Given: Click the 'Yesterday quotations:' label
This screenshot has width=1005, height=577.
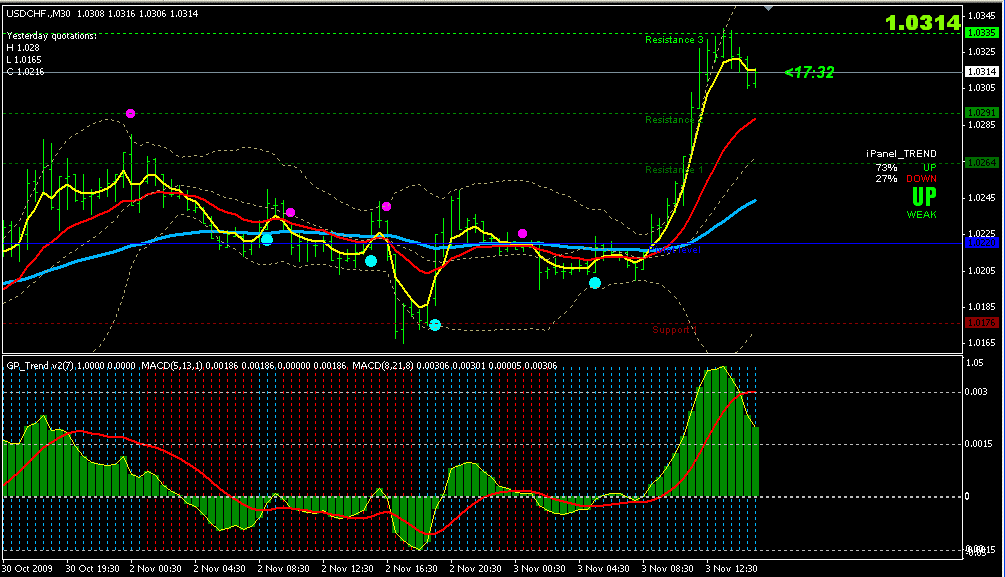Looking at the screenshot, I should [52, 36].
